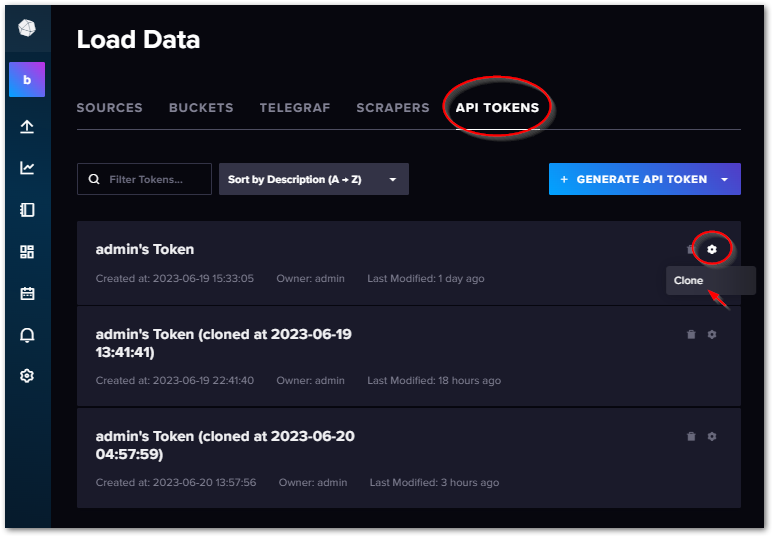Click the InfluxDB logo icon

click(x=27, y=28)
